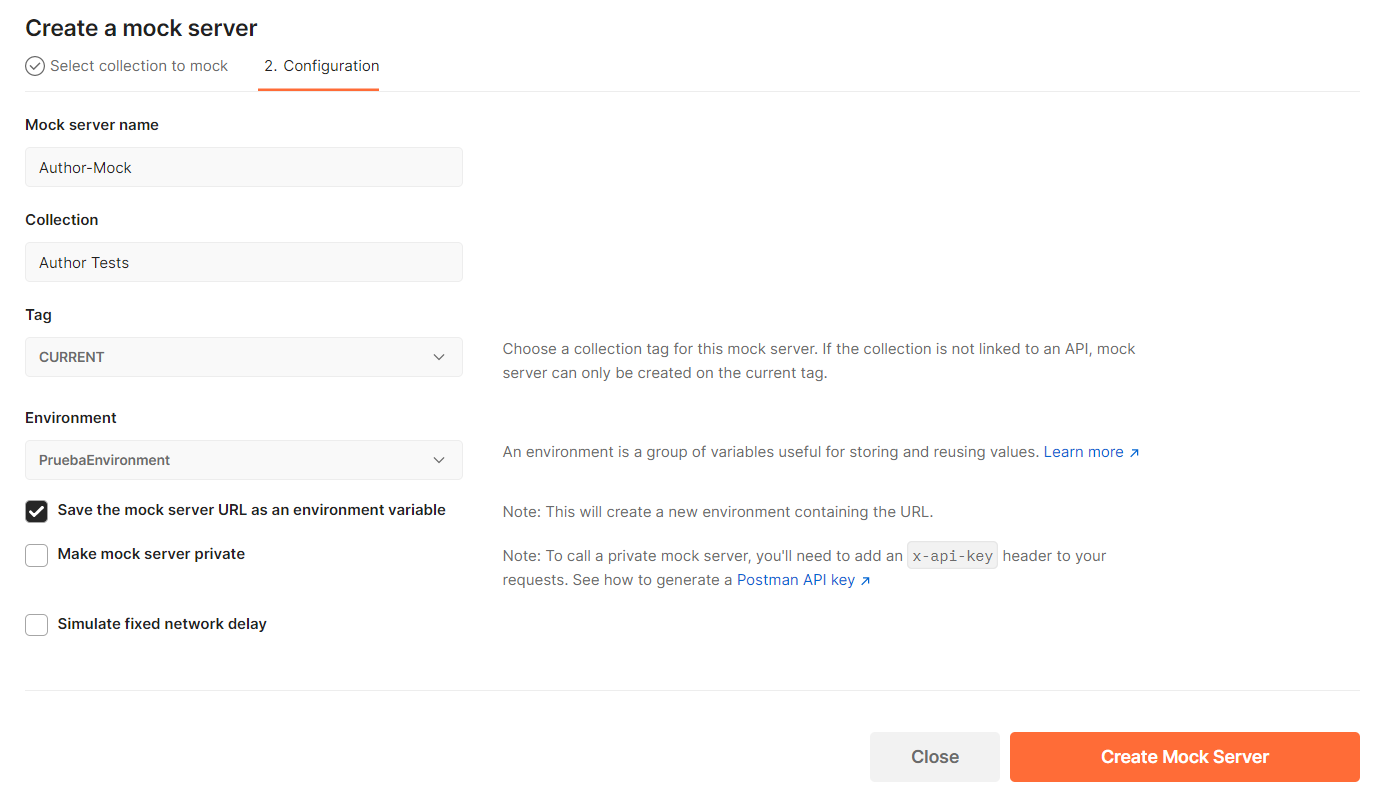Uncheck Save the mock server URL checkbox
The height and width of the screenshot is (799, 1376).
tap(37, 511)
